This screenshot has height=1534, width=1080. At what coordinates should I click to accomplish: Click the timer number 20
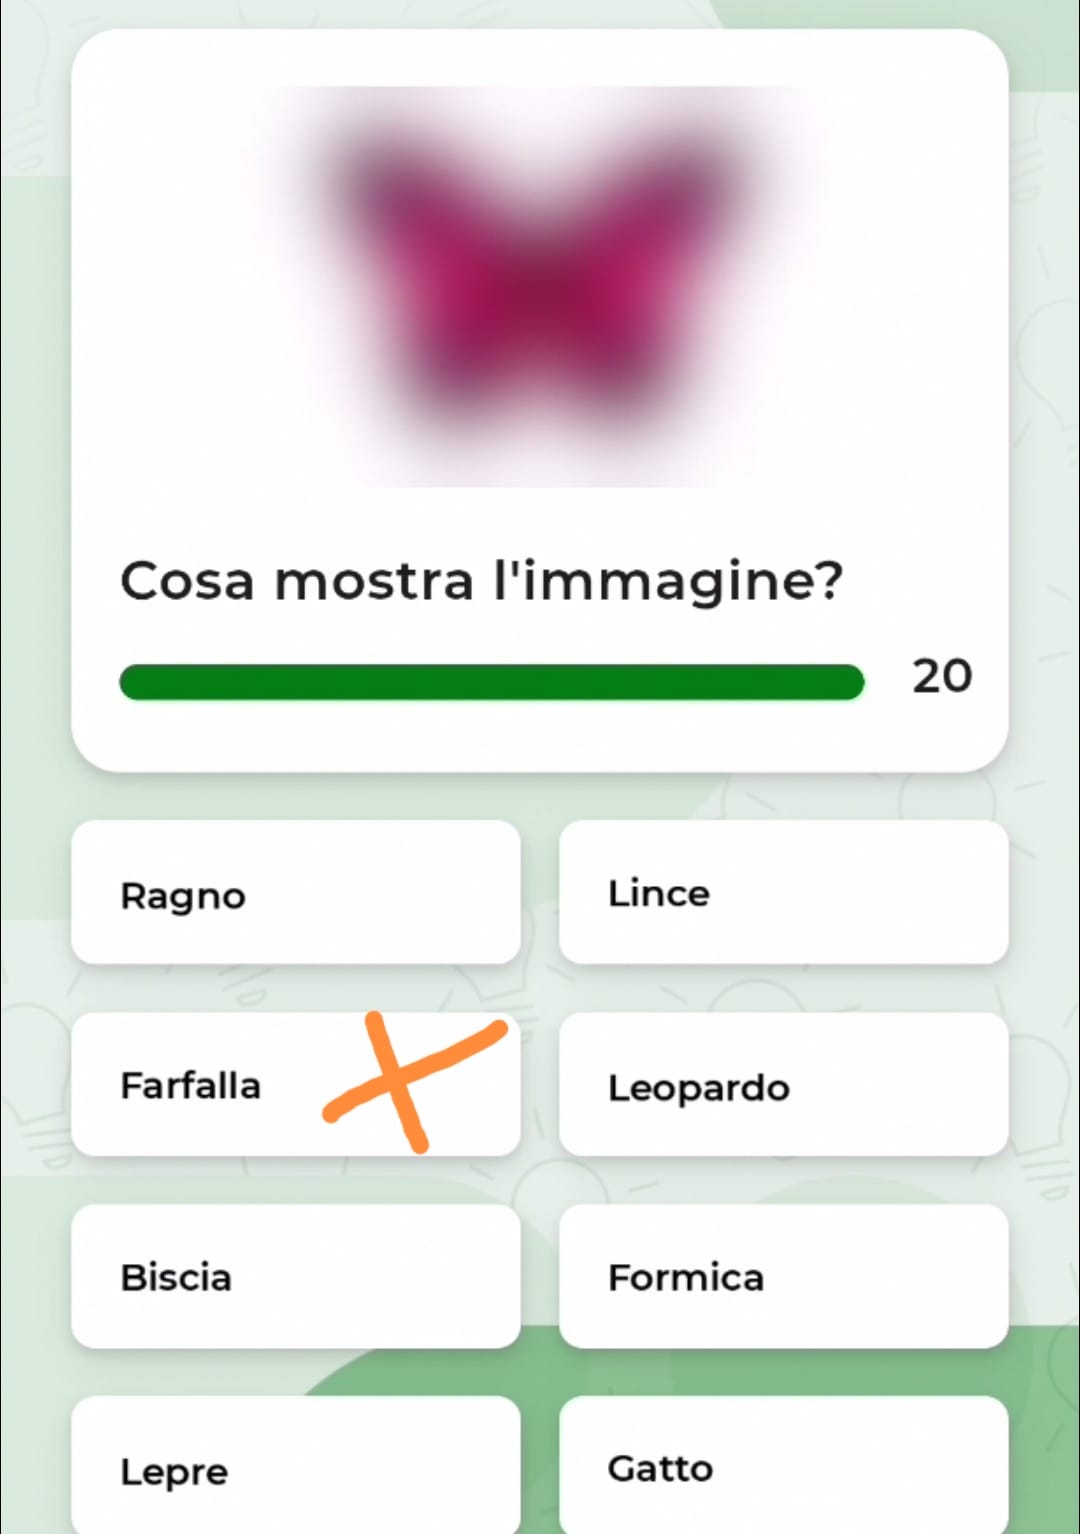941,677
